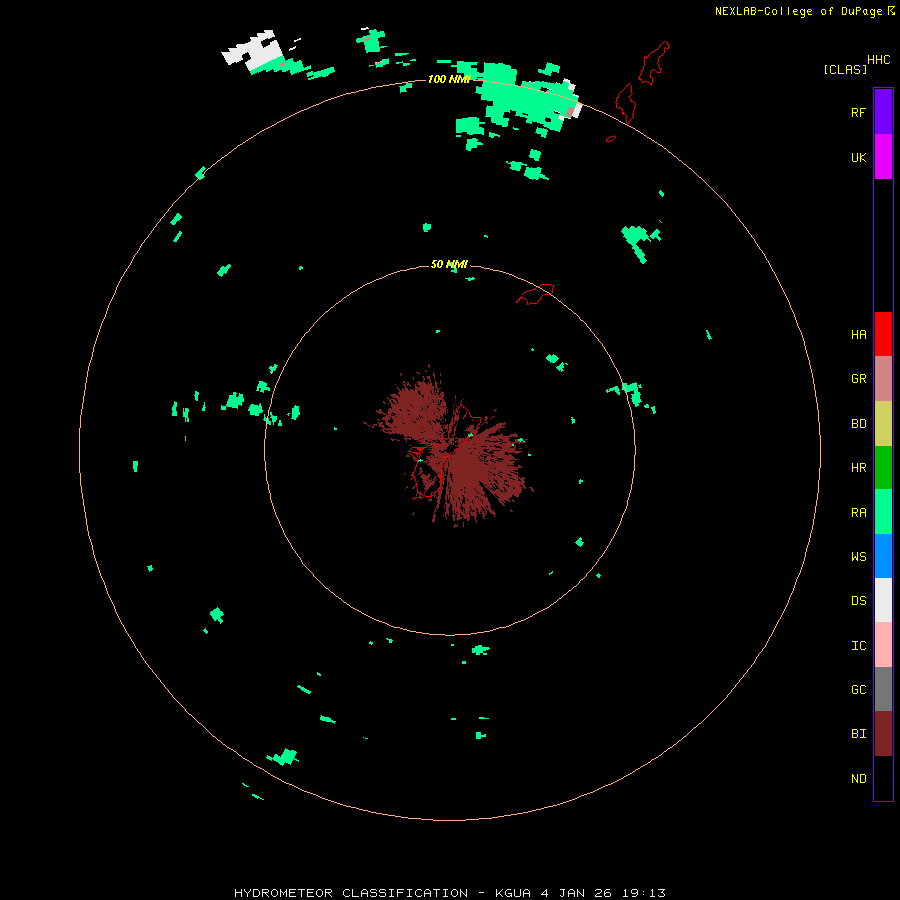Click the GC legend label
The width and height of the screenshot is (900, 900).
point(858,690)
